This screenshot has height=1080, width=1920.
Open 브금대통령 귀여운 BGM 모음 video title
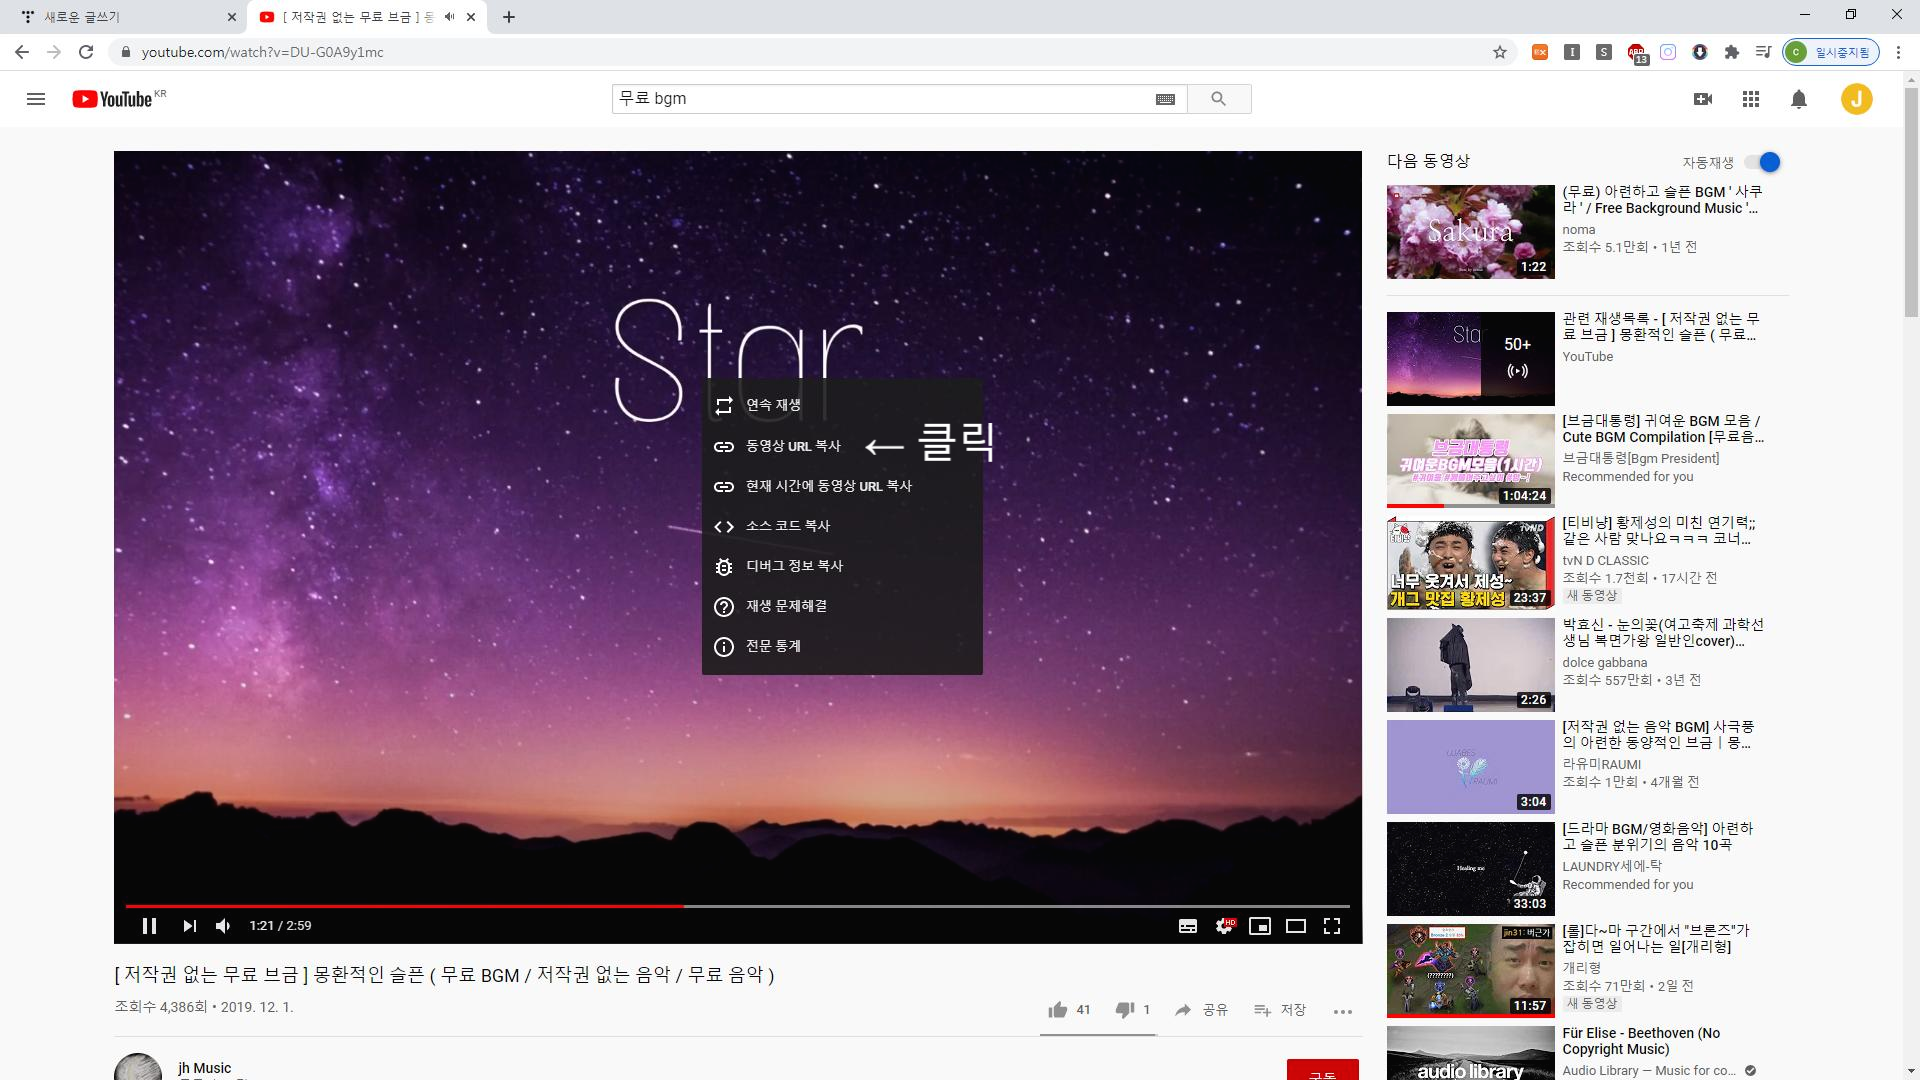pyautogui.click(x=1663, y=429)
